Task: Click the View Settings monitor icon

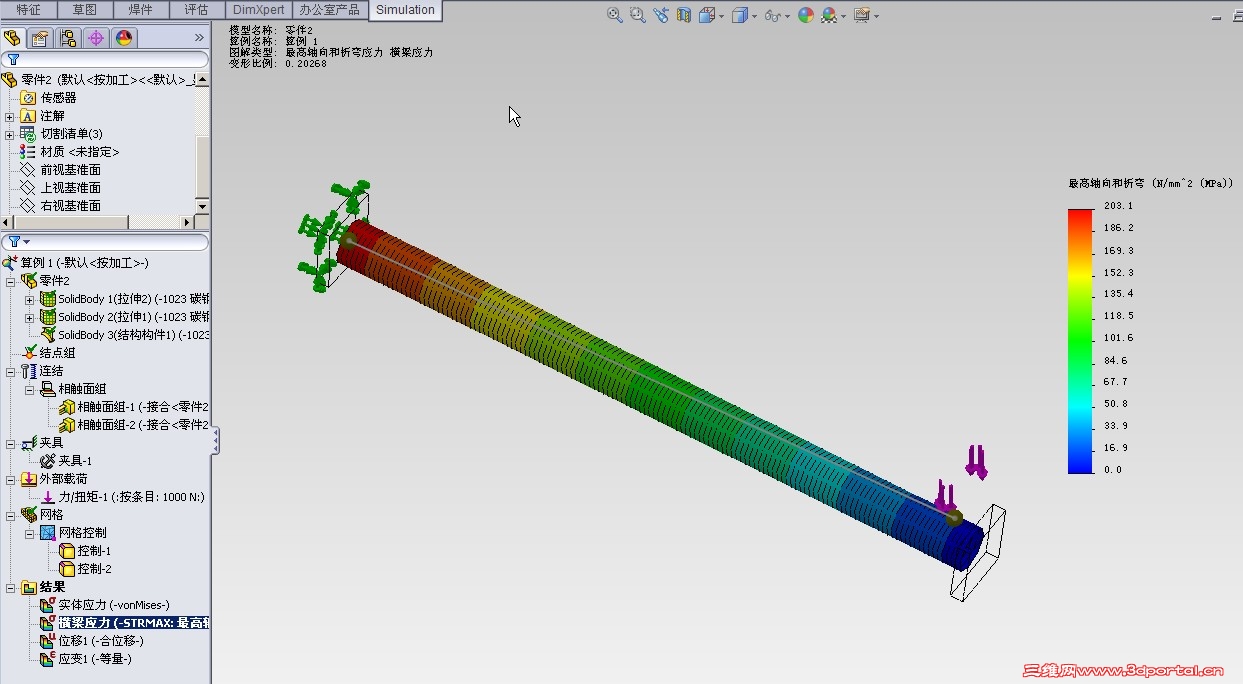Action: pyautogui.click(x=862, y=15)
